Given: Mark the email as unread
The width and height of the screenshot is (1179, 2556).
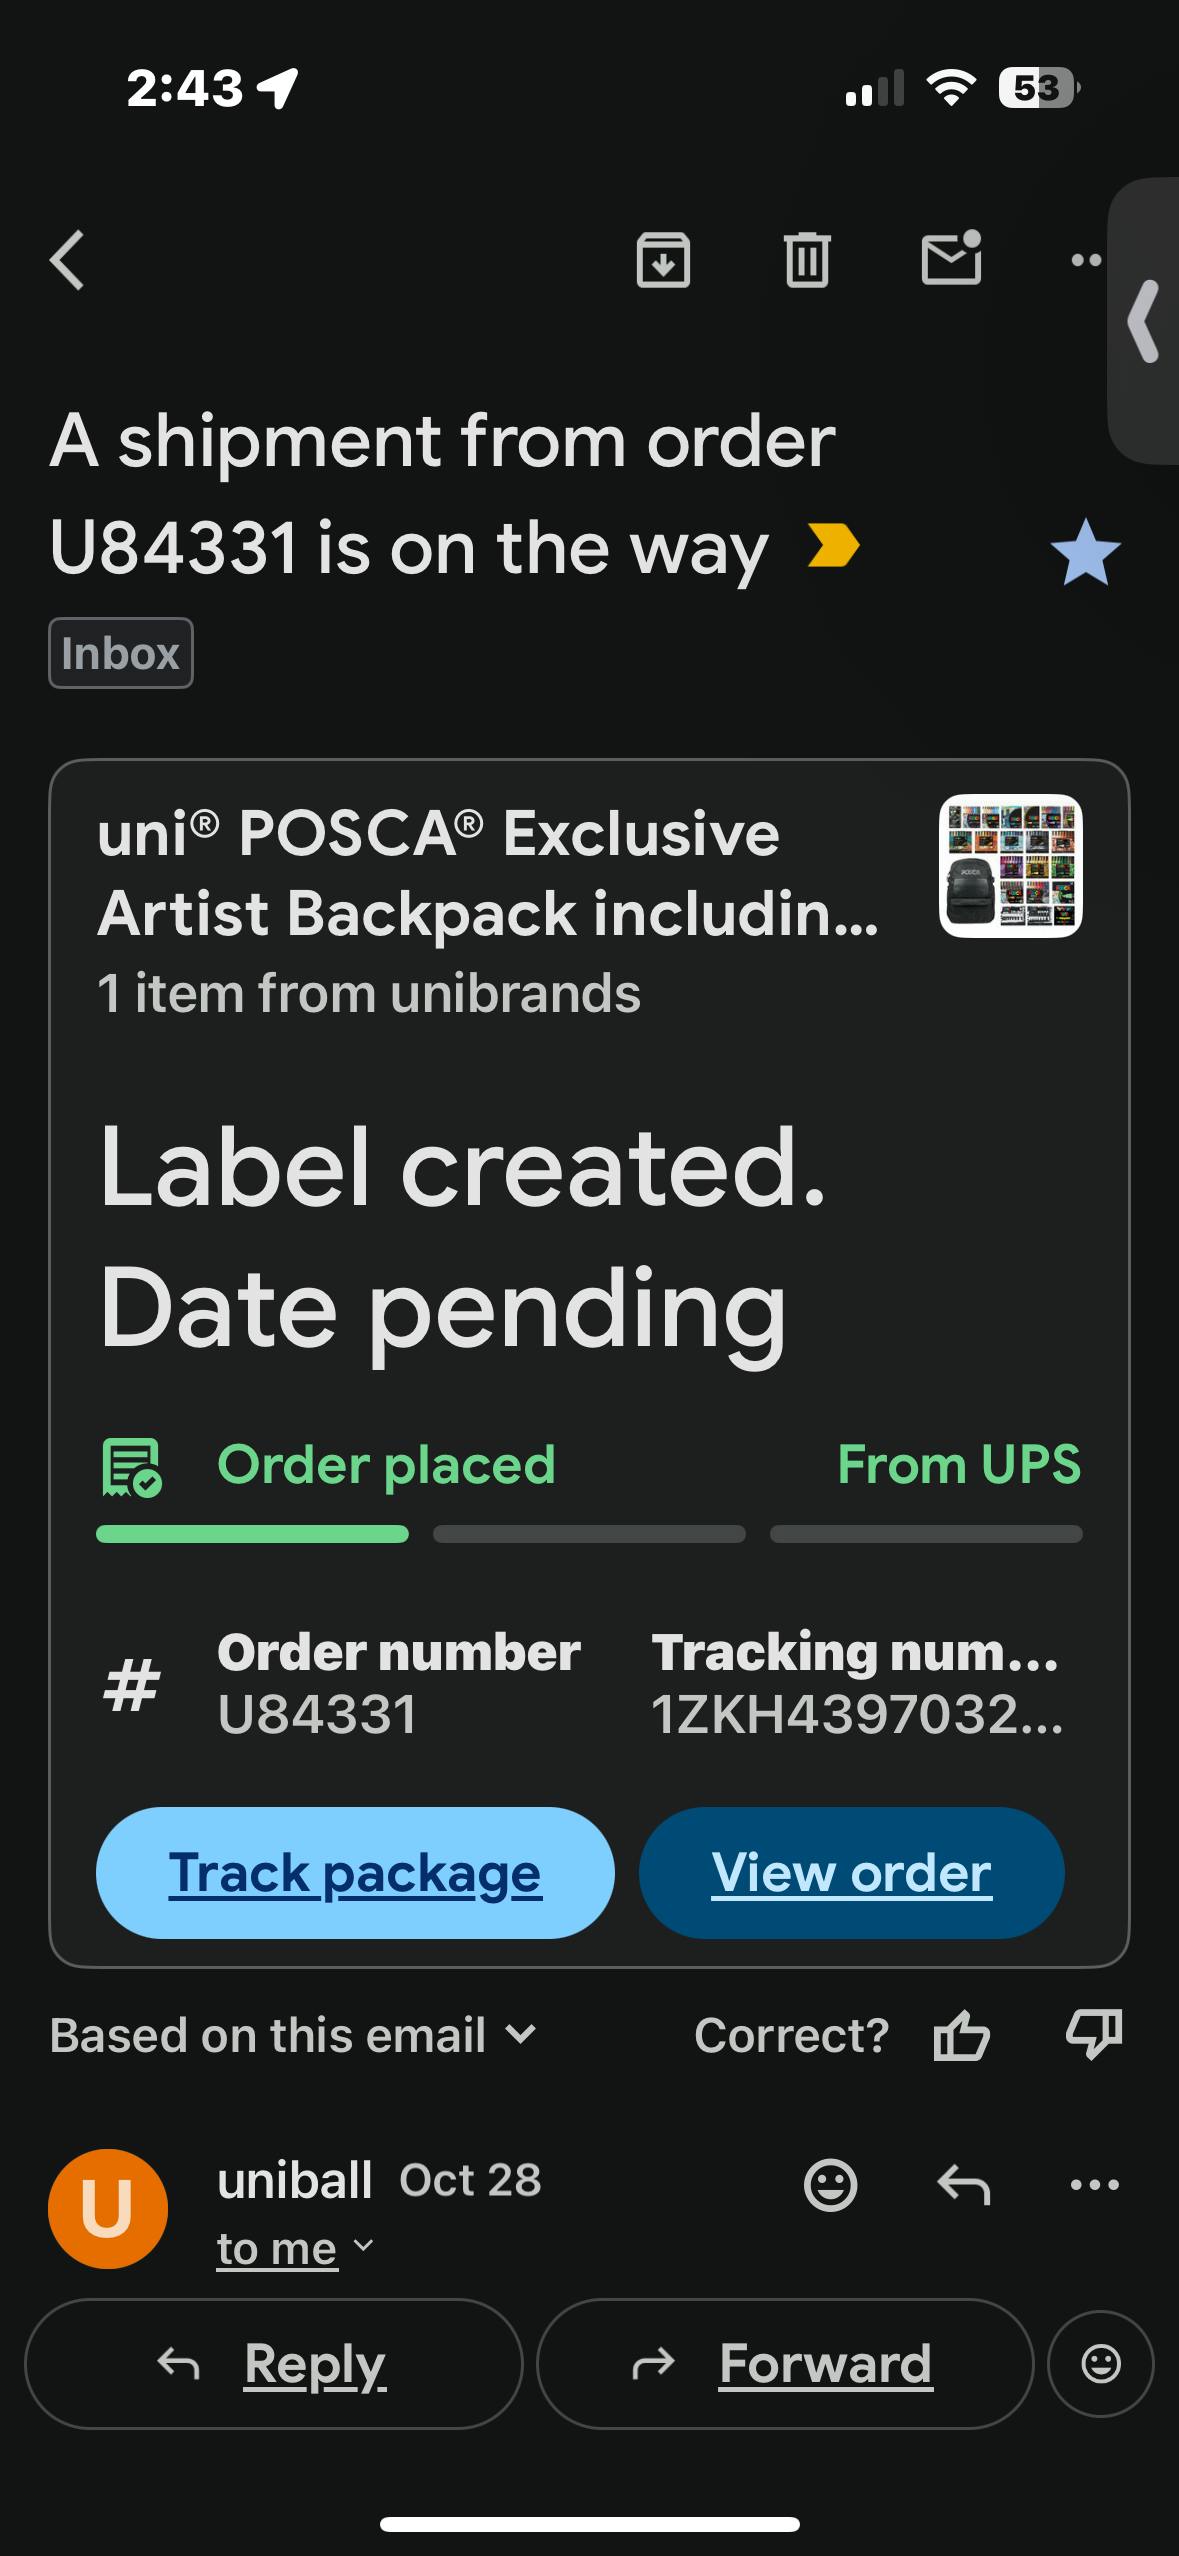Looking at the screenshot, I should [950, 259].
